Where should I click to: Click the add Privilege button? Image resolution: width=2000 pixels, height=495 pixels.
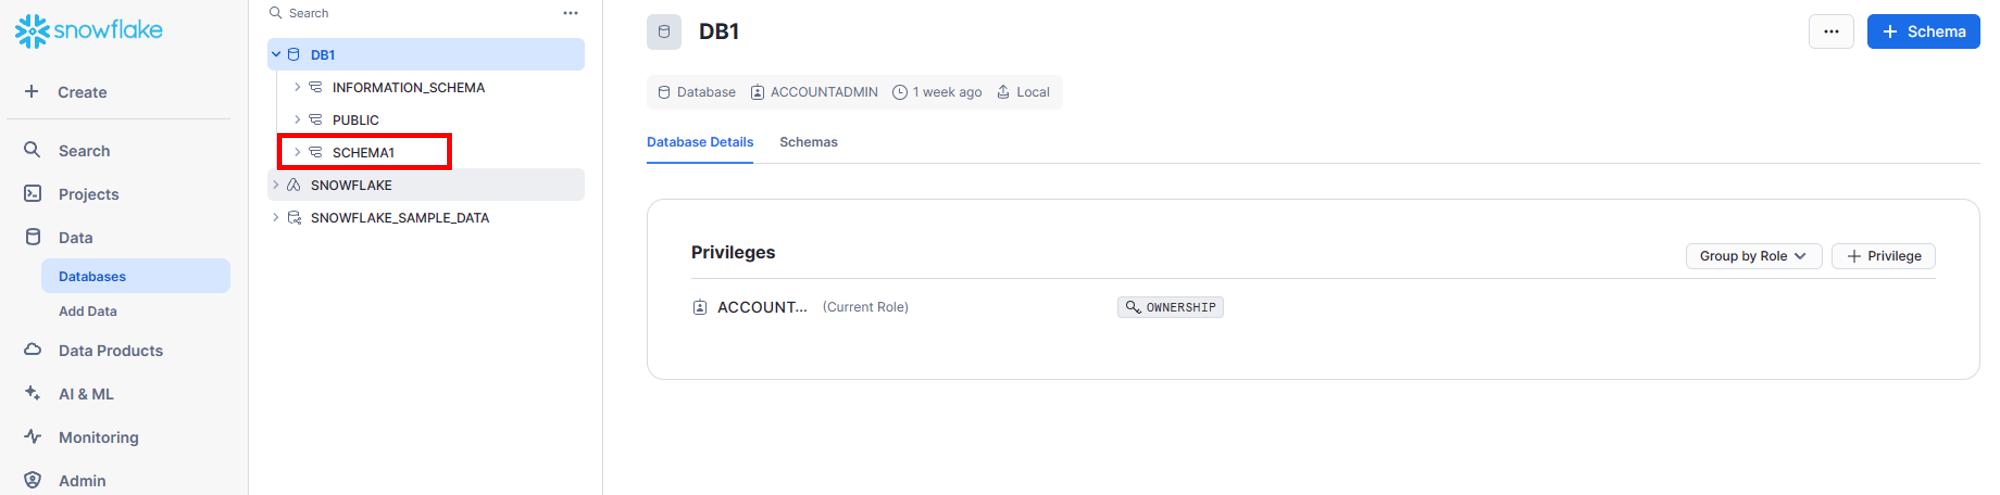tap(1883, 256)
